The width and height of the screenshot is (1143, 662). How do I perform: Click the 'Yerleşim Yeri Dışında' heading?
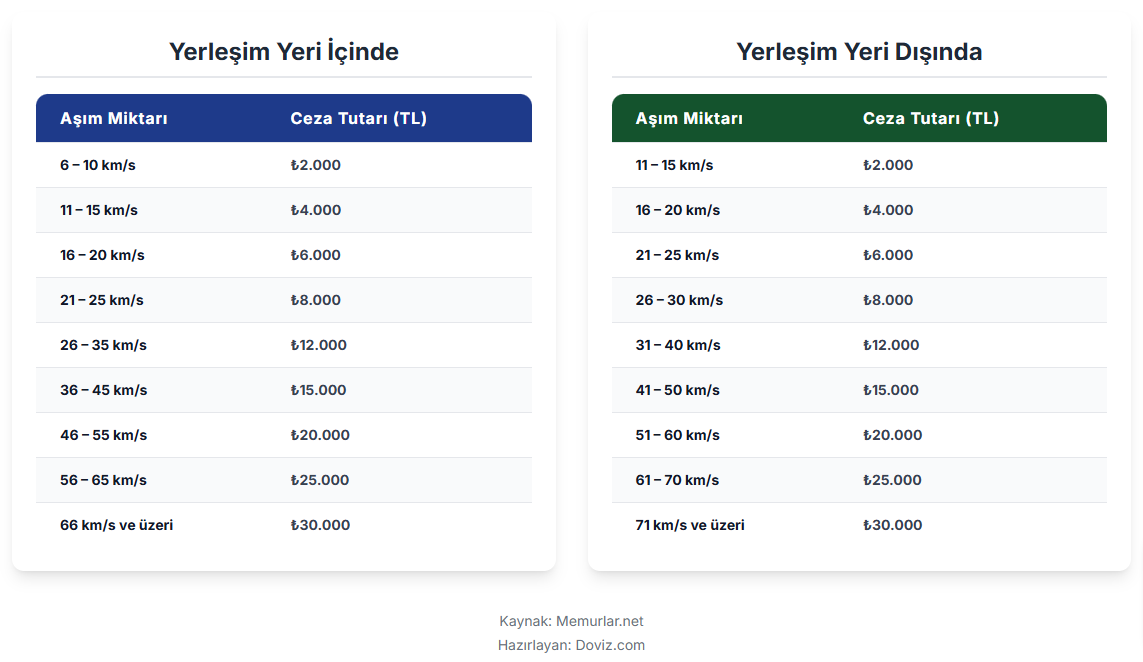tap(859, 52)
